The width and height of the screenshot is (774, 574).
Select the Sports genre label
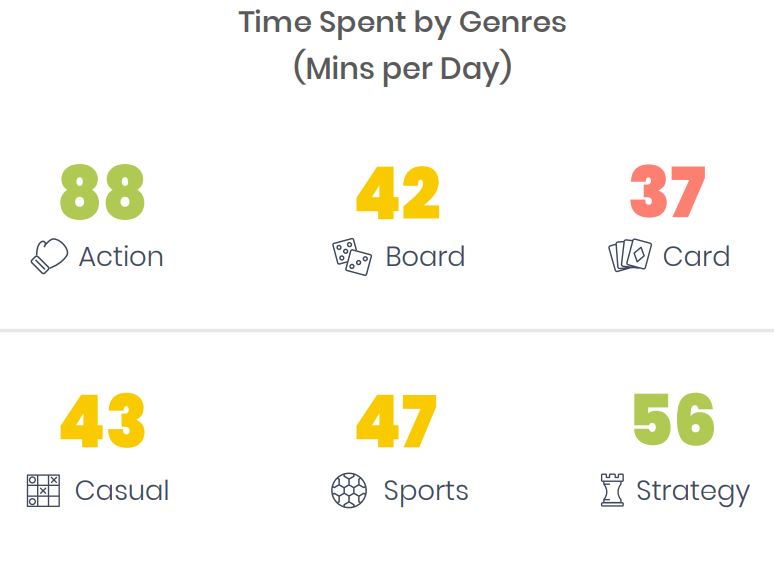[x=426, y=492]
